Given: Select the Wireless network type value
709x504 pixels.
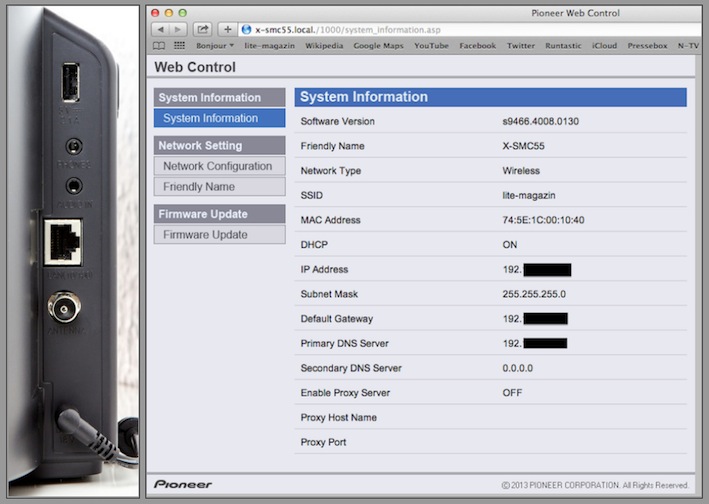Looking at the screenshot, I should [x=521, y=171].
